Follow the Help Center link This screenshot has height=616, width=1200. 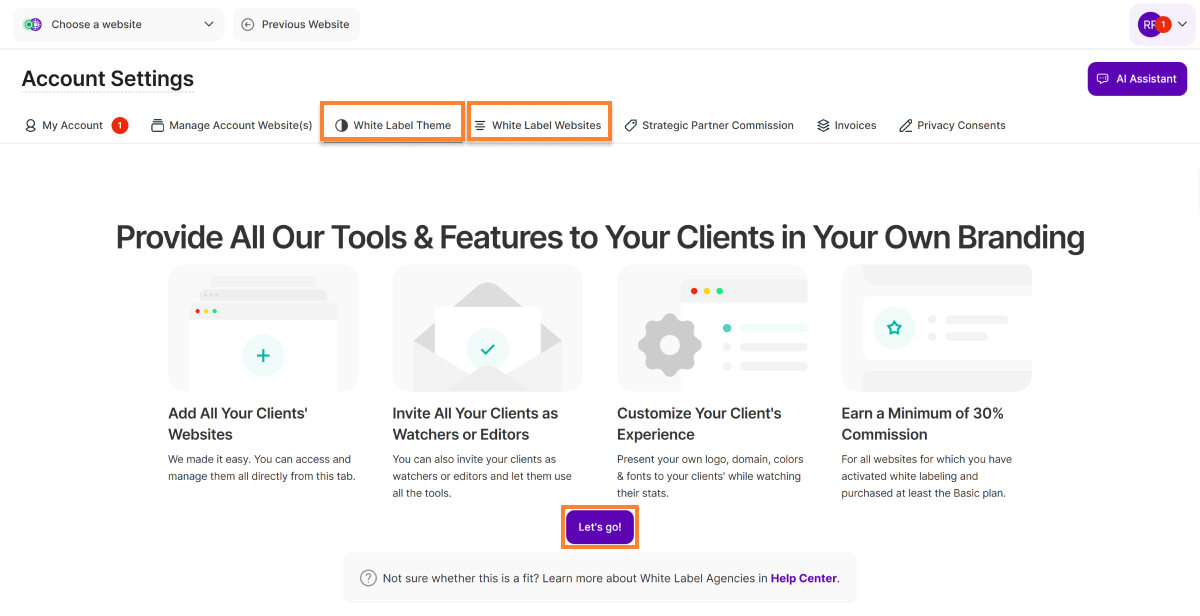tap(804, 578)
